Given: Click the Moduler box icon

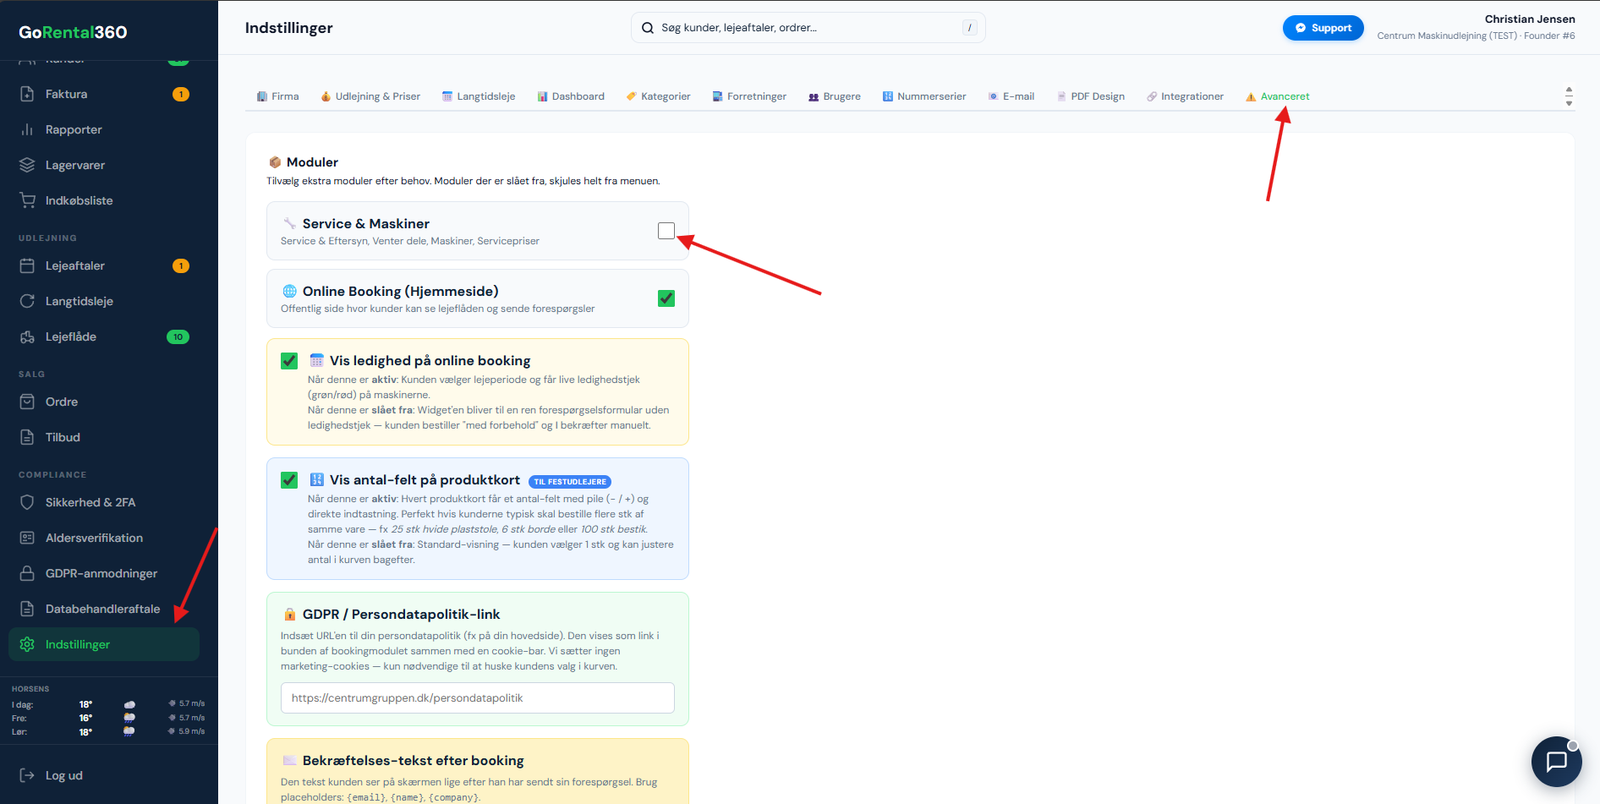Looking at the screenshot, I should tap(274, 162).
